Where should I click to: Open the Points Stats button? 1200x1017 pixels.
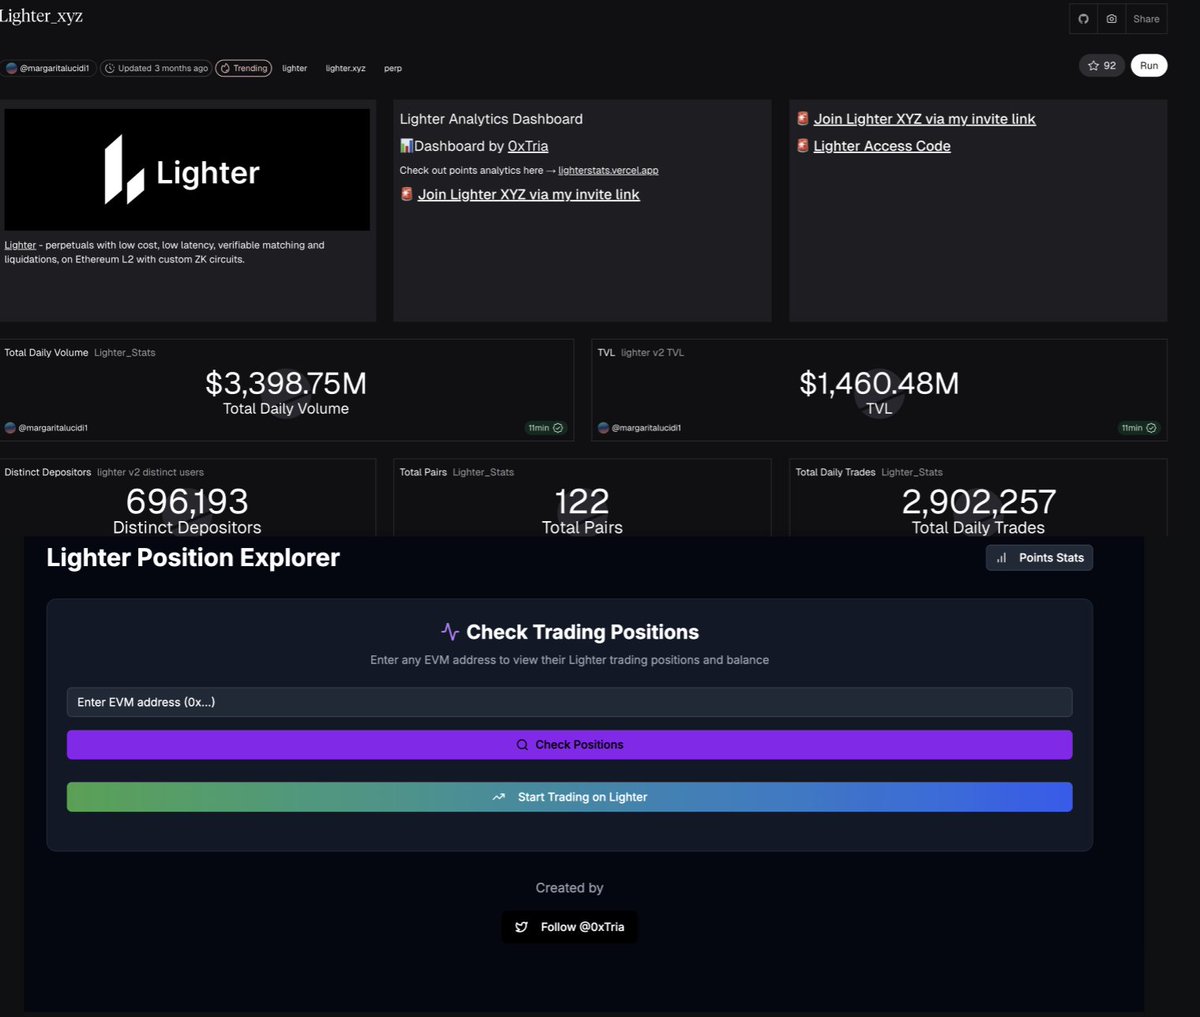[x=1039, y=558]
